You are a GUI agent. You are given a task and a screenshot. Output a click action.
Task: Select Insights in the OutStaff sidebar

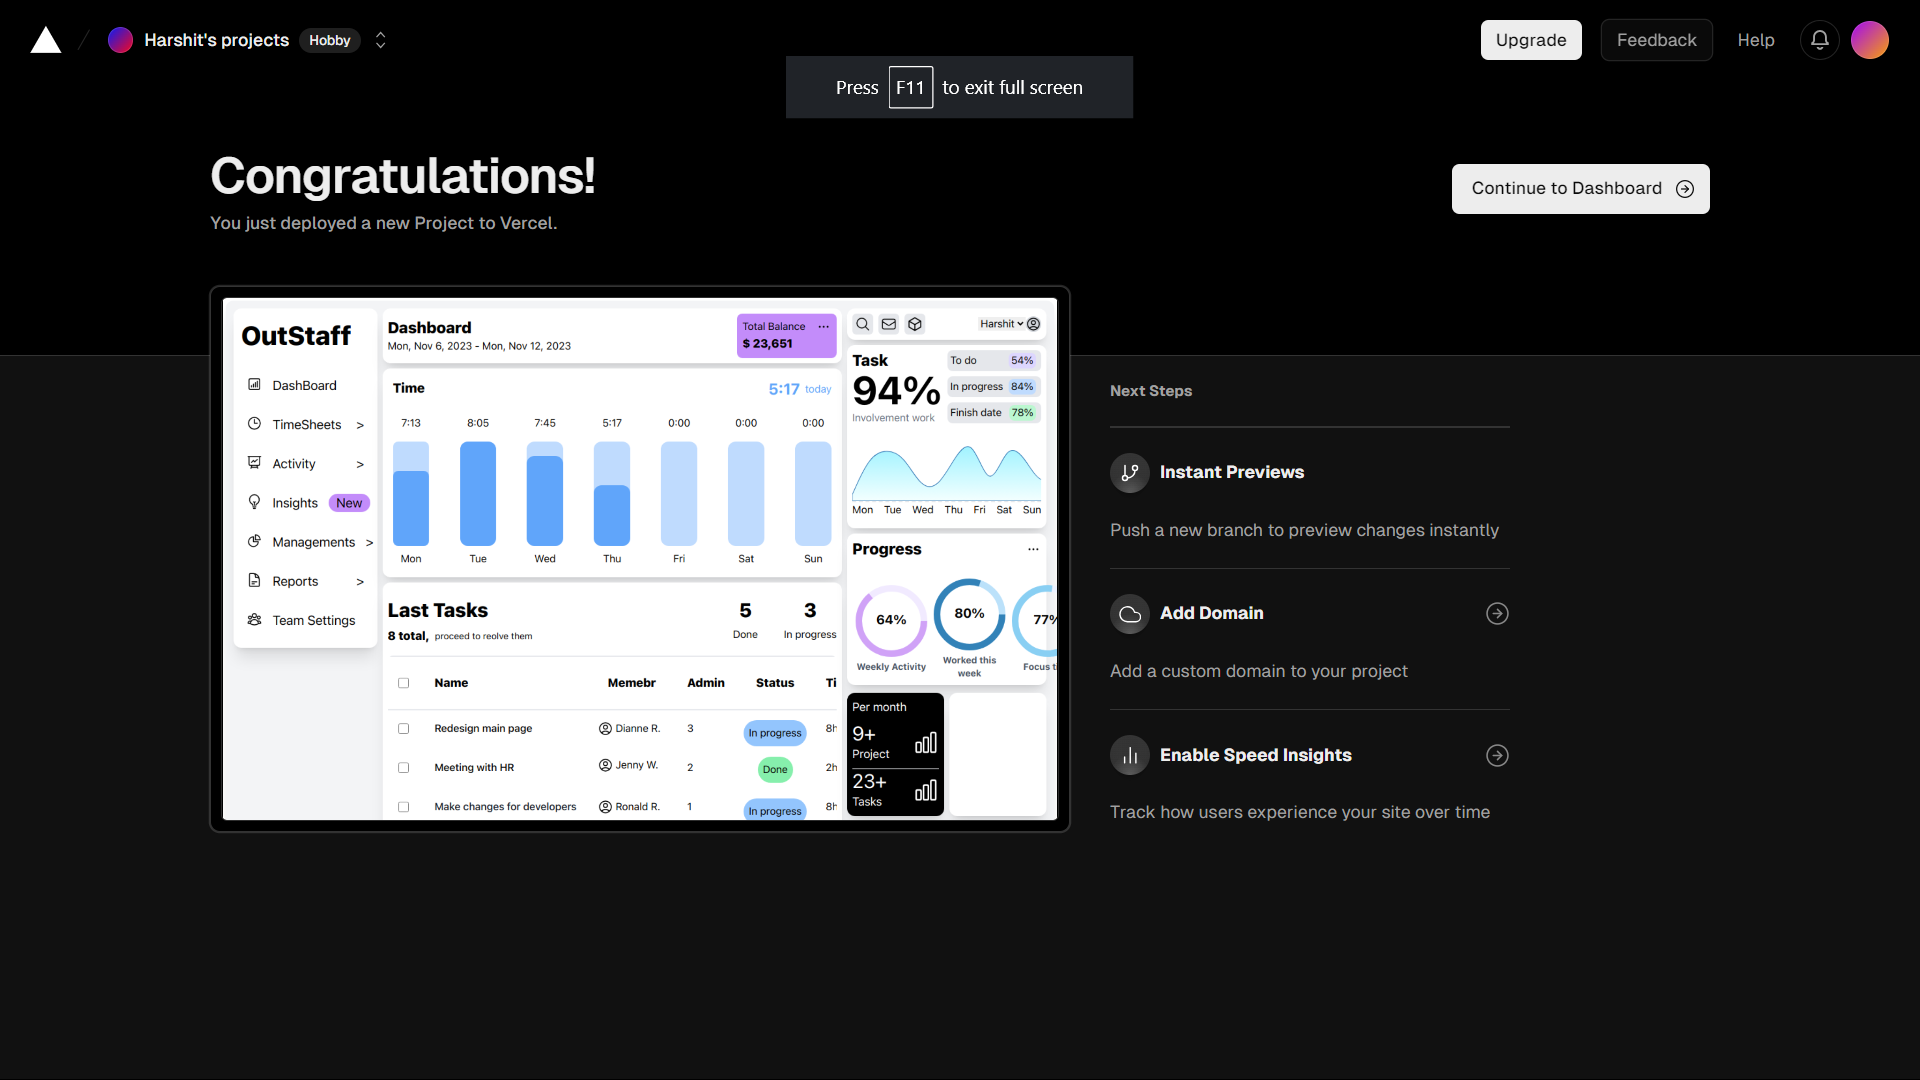[x=295, y=503]
